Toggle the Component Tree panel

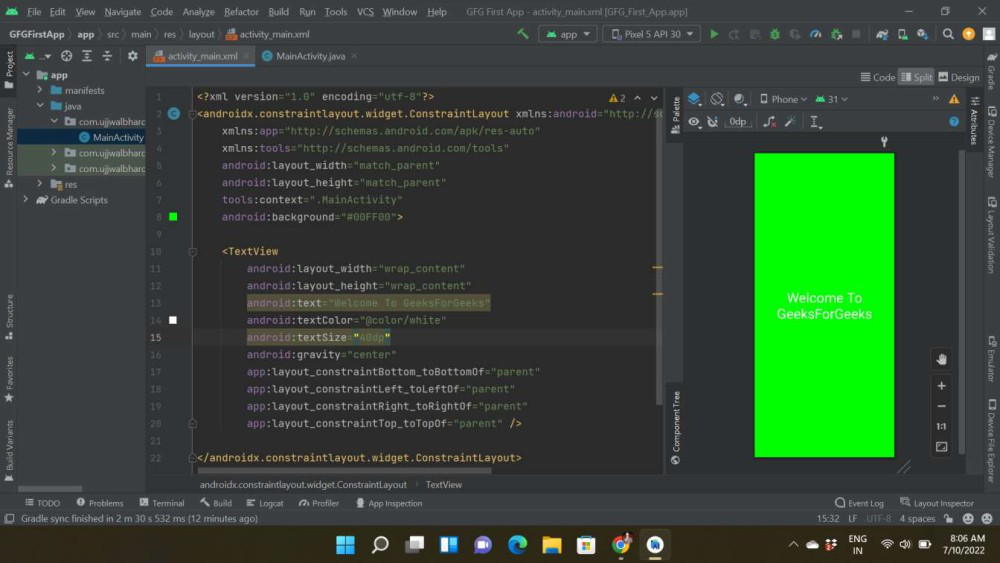pyautogui.click(x=675, y=428)
